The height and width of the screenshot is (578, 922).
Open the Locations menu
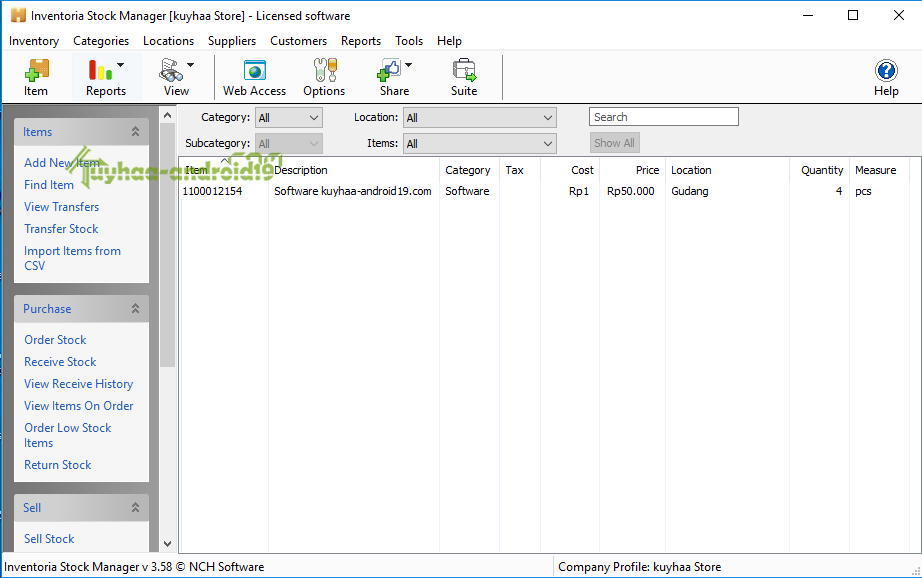168,41
